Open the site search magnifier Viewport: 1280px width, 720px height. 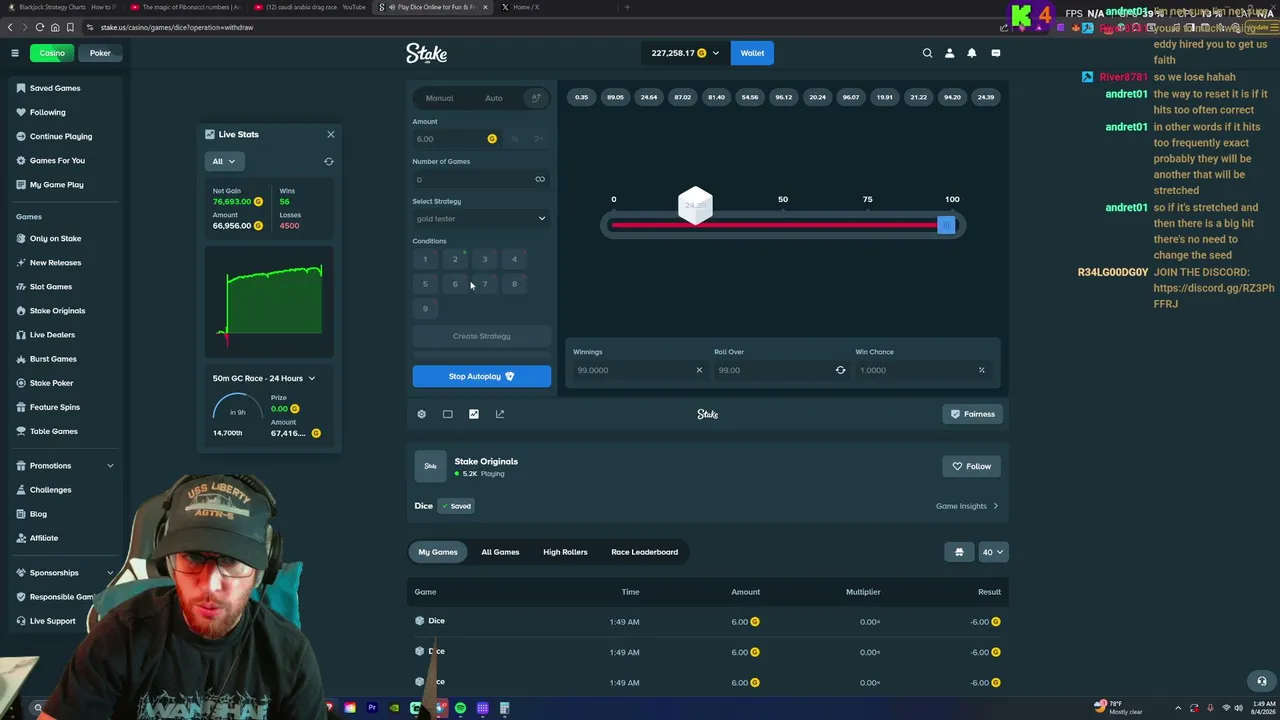point(927,53)
